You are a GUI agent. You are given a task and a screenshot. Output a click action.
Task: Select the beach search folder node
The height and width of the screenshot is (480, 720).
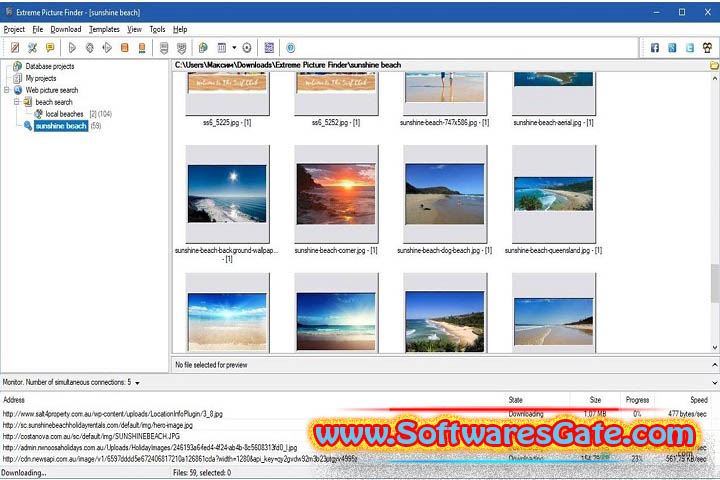tap(54, 102)
